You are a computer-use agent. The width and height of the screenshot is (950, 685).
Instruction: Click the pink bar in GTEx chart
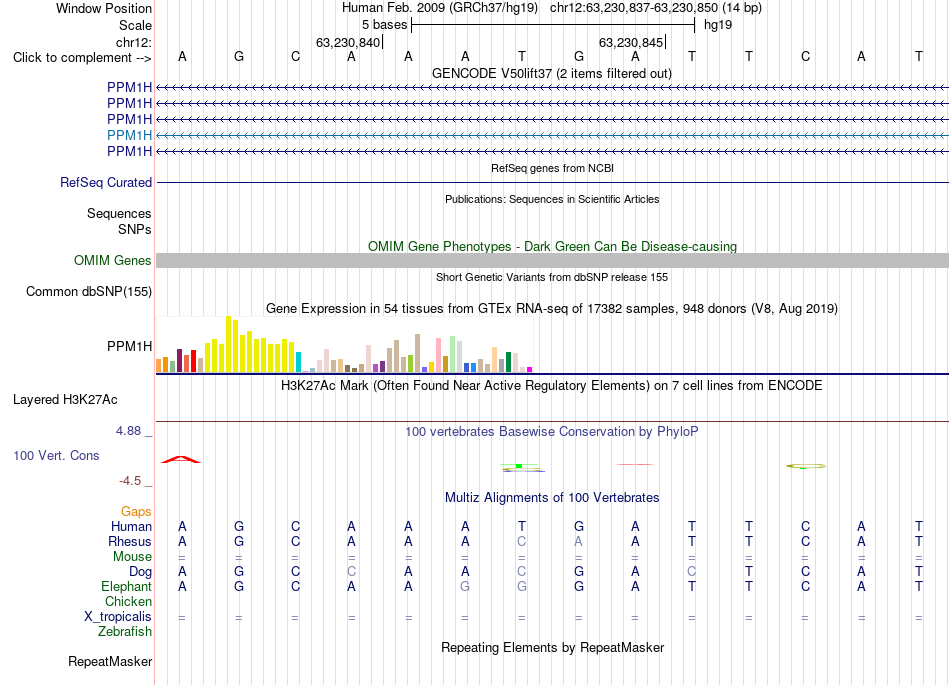438,356
